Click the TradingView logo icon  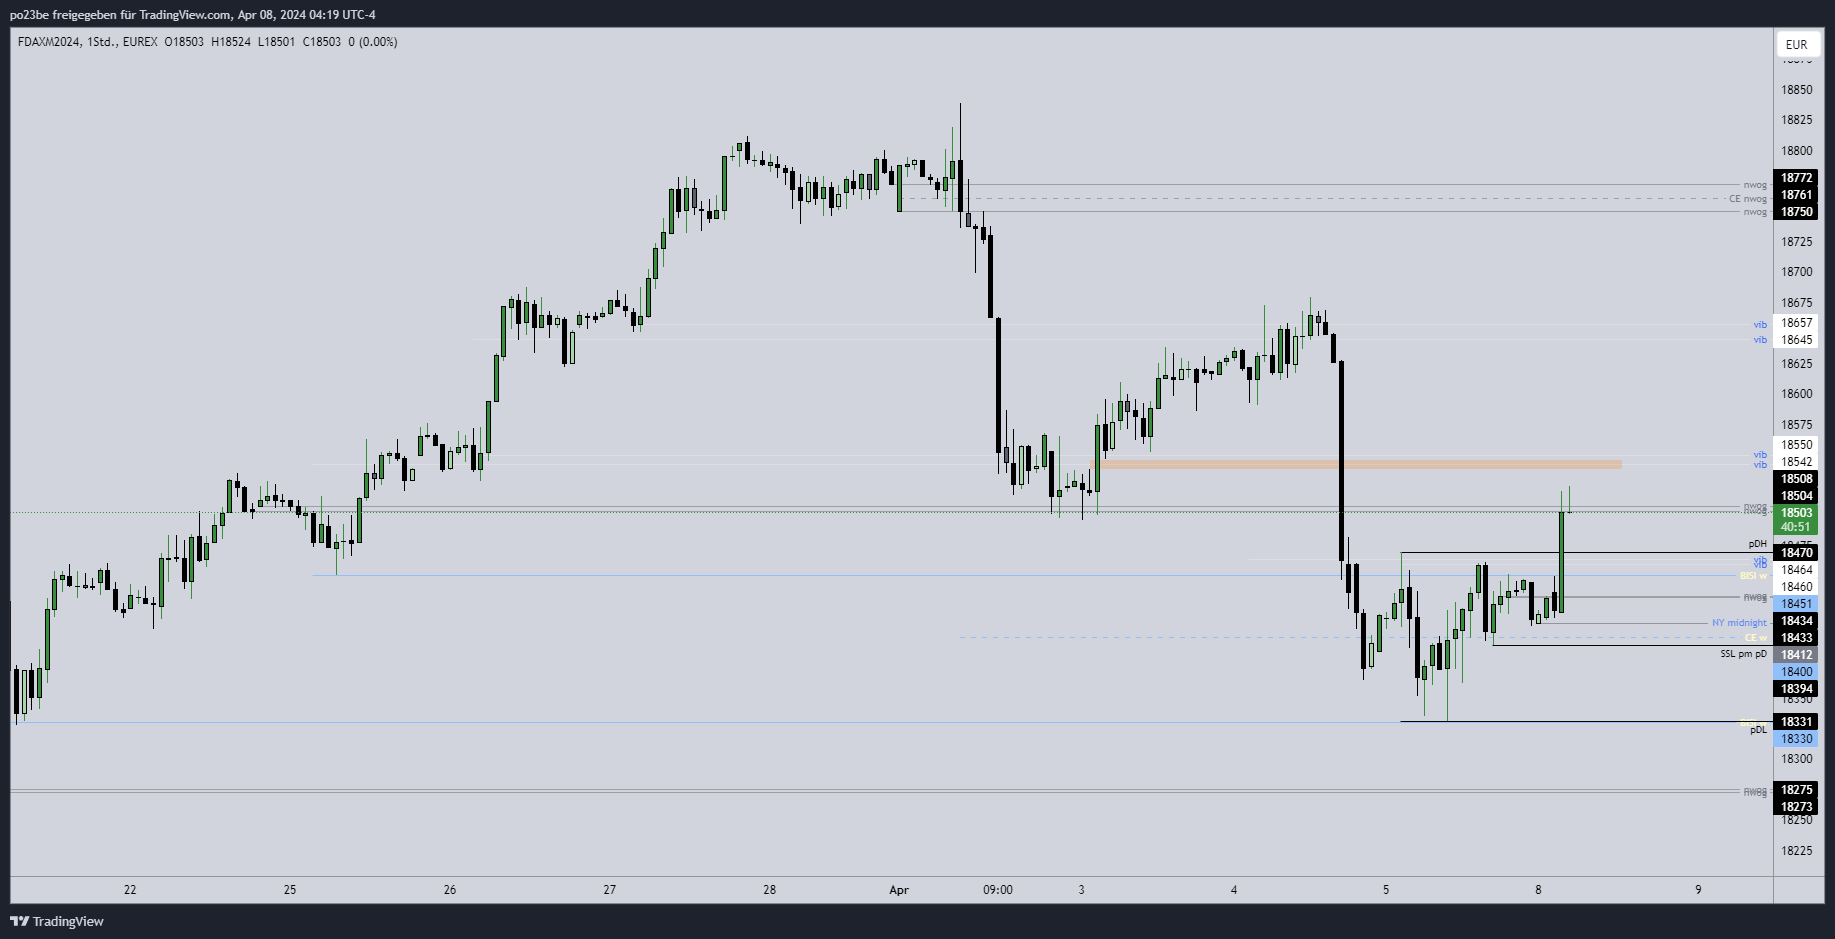click(x=19, y=921)
